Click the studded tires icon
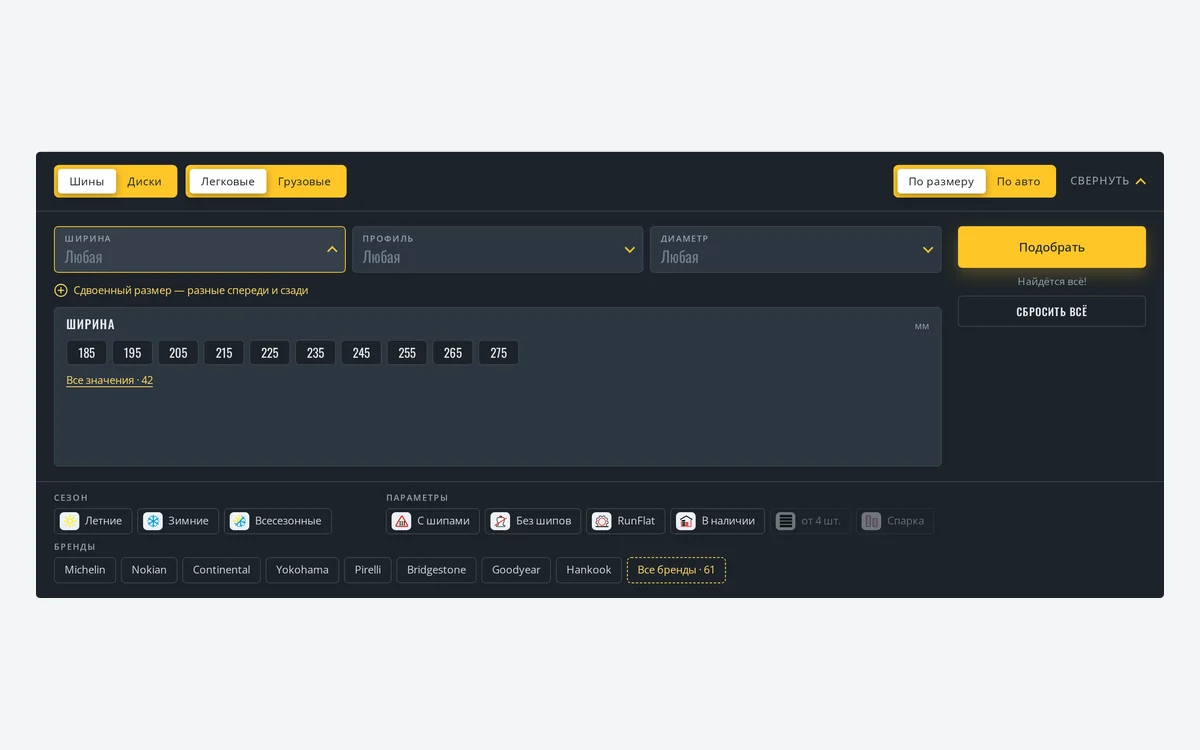Screen dimensions: 1200x750 [402, 521]
